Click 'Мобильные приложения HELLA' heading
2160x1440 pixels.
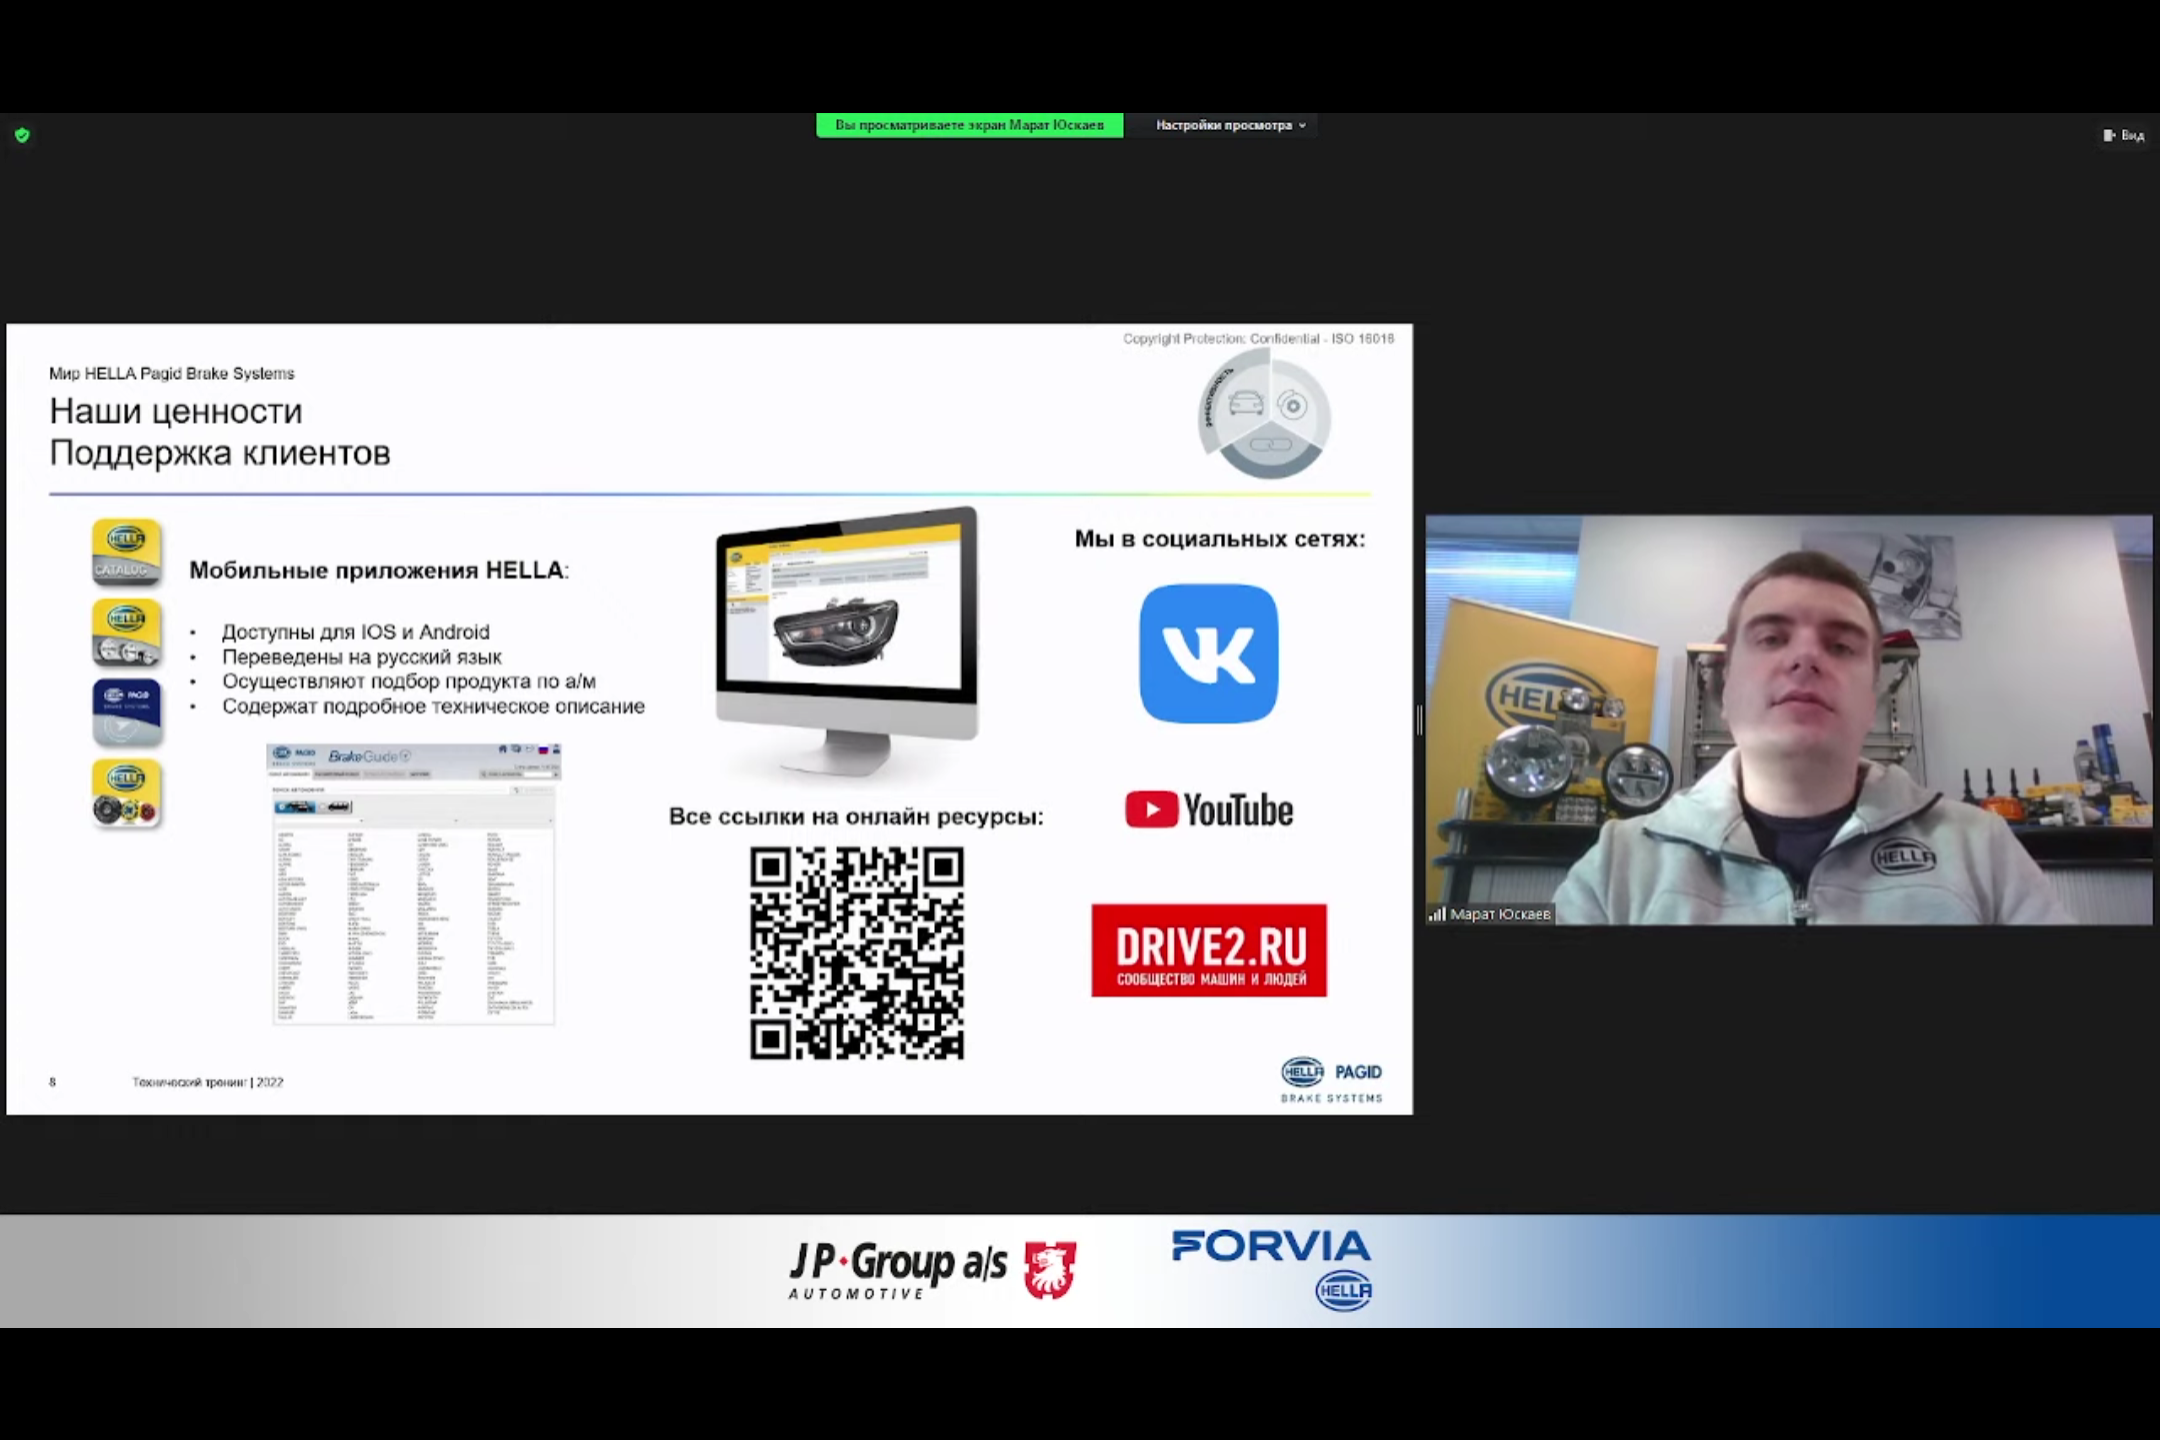379,570
